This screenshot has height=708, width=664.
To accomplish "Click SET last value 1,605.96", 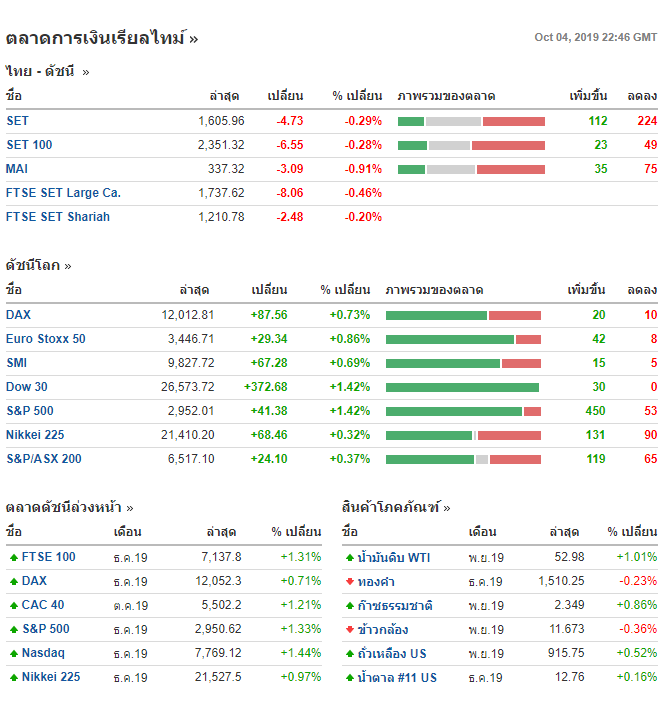I will click(x=221, y=121).
